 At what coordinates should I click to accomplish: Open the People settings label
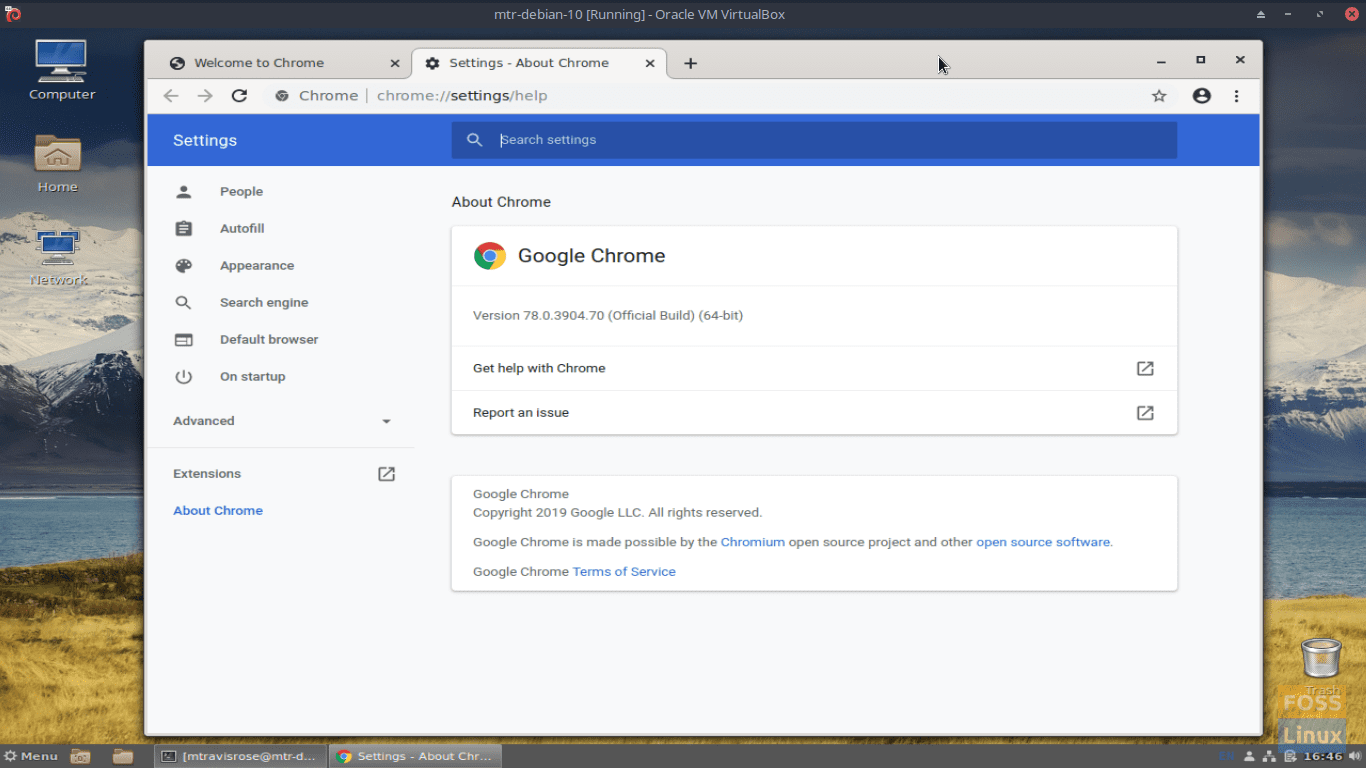point(241,192)
